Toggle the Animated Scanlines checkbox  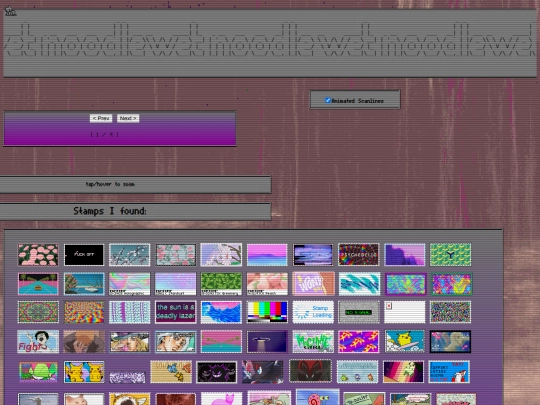(x=328, y=100)
